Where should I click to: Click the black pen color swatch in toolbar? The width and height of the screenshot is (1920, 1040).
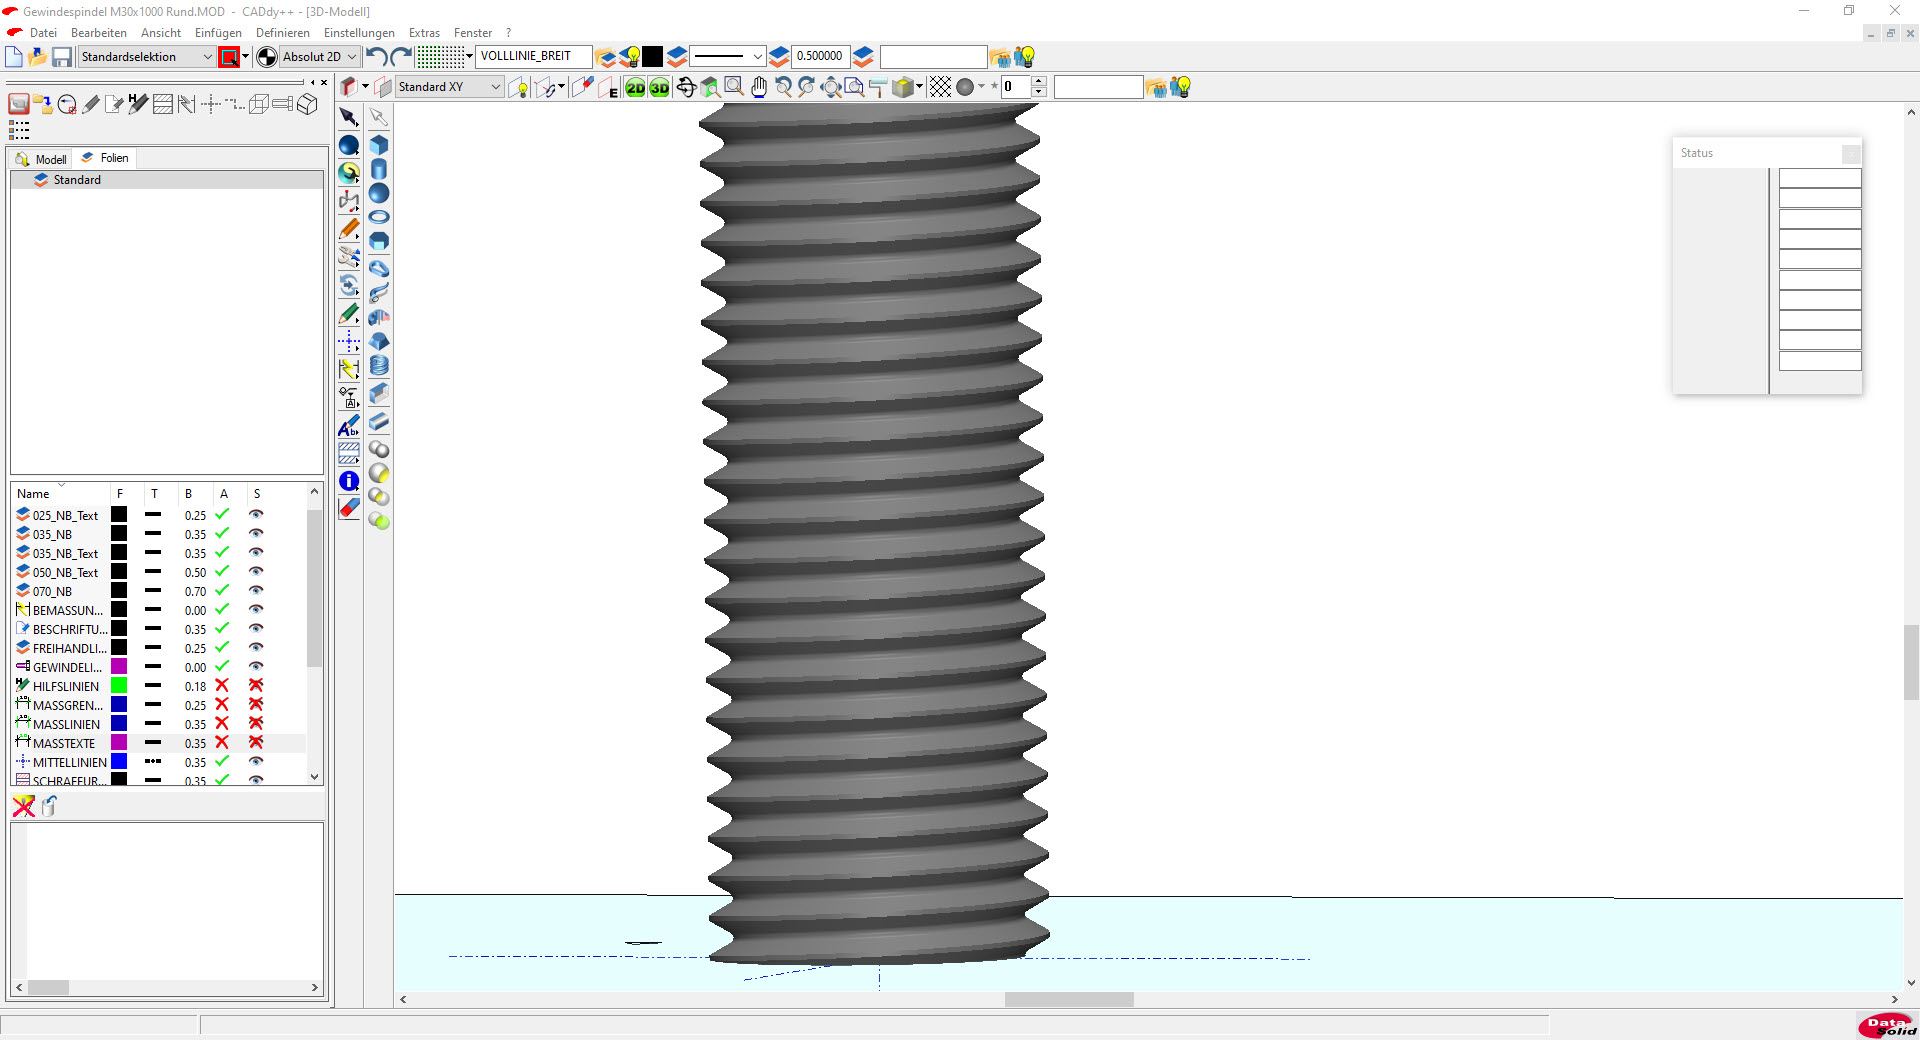click(x=652, y=57)
